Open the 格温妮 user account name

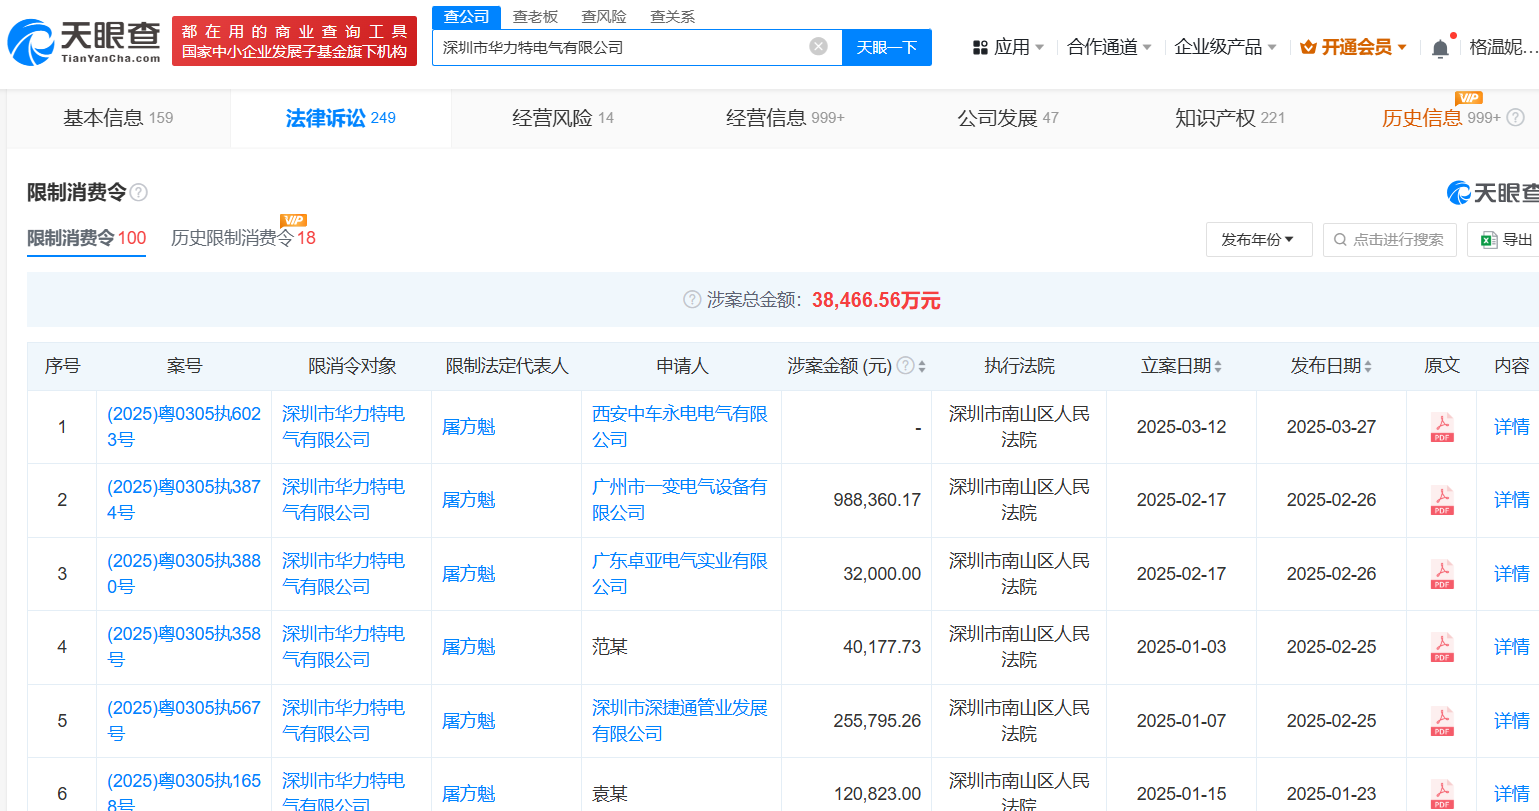pos(1504,47)
